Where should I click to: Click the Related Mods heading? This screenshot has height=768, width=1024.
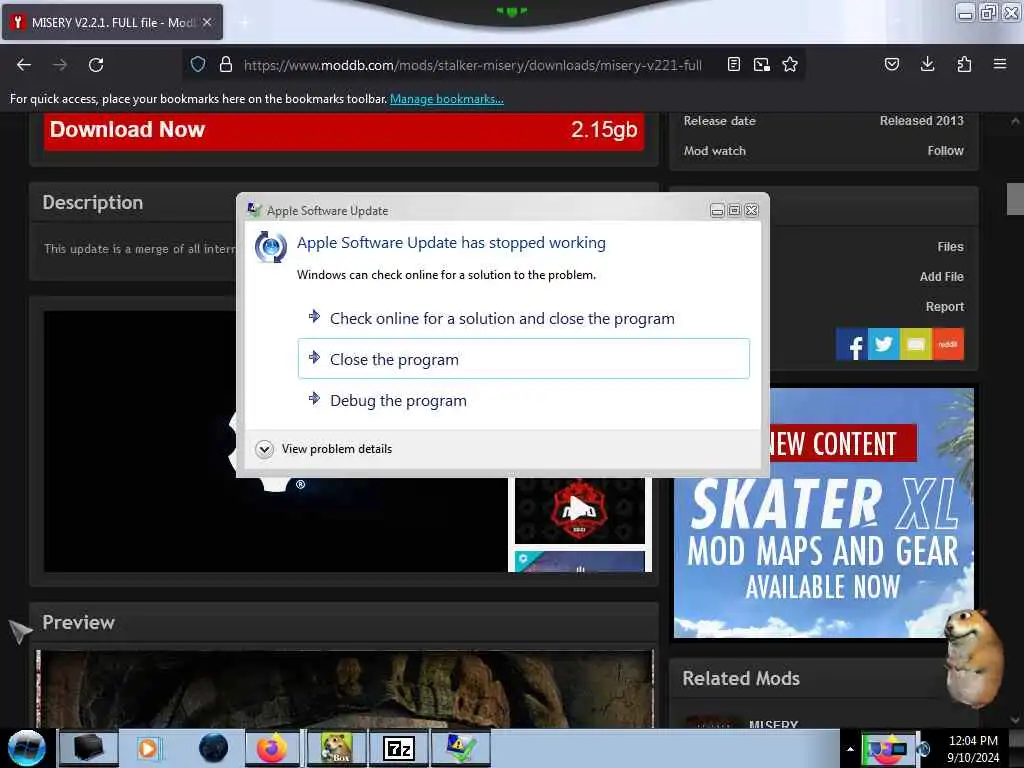tap(741, 679)
